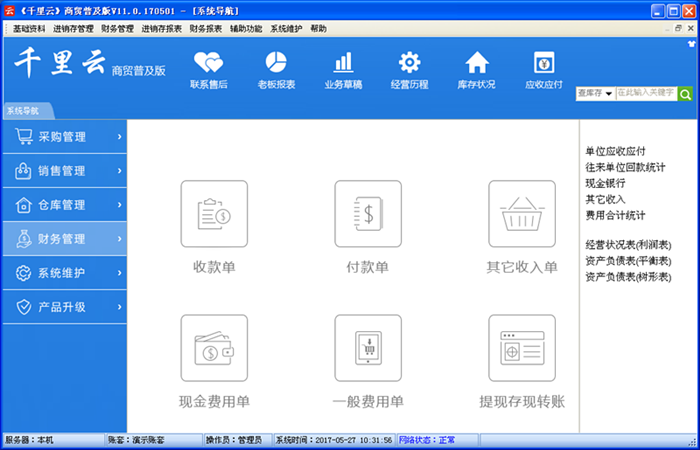The width and height of the screenshot is (700, 450).
Task: Expand 系统维护 sidebar section
Action: pyautogui.click(x=64, y=273)
